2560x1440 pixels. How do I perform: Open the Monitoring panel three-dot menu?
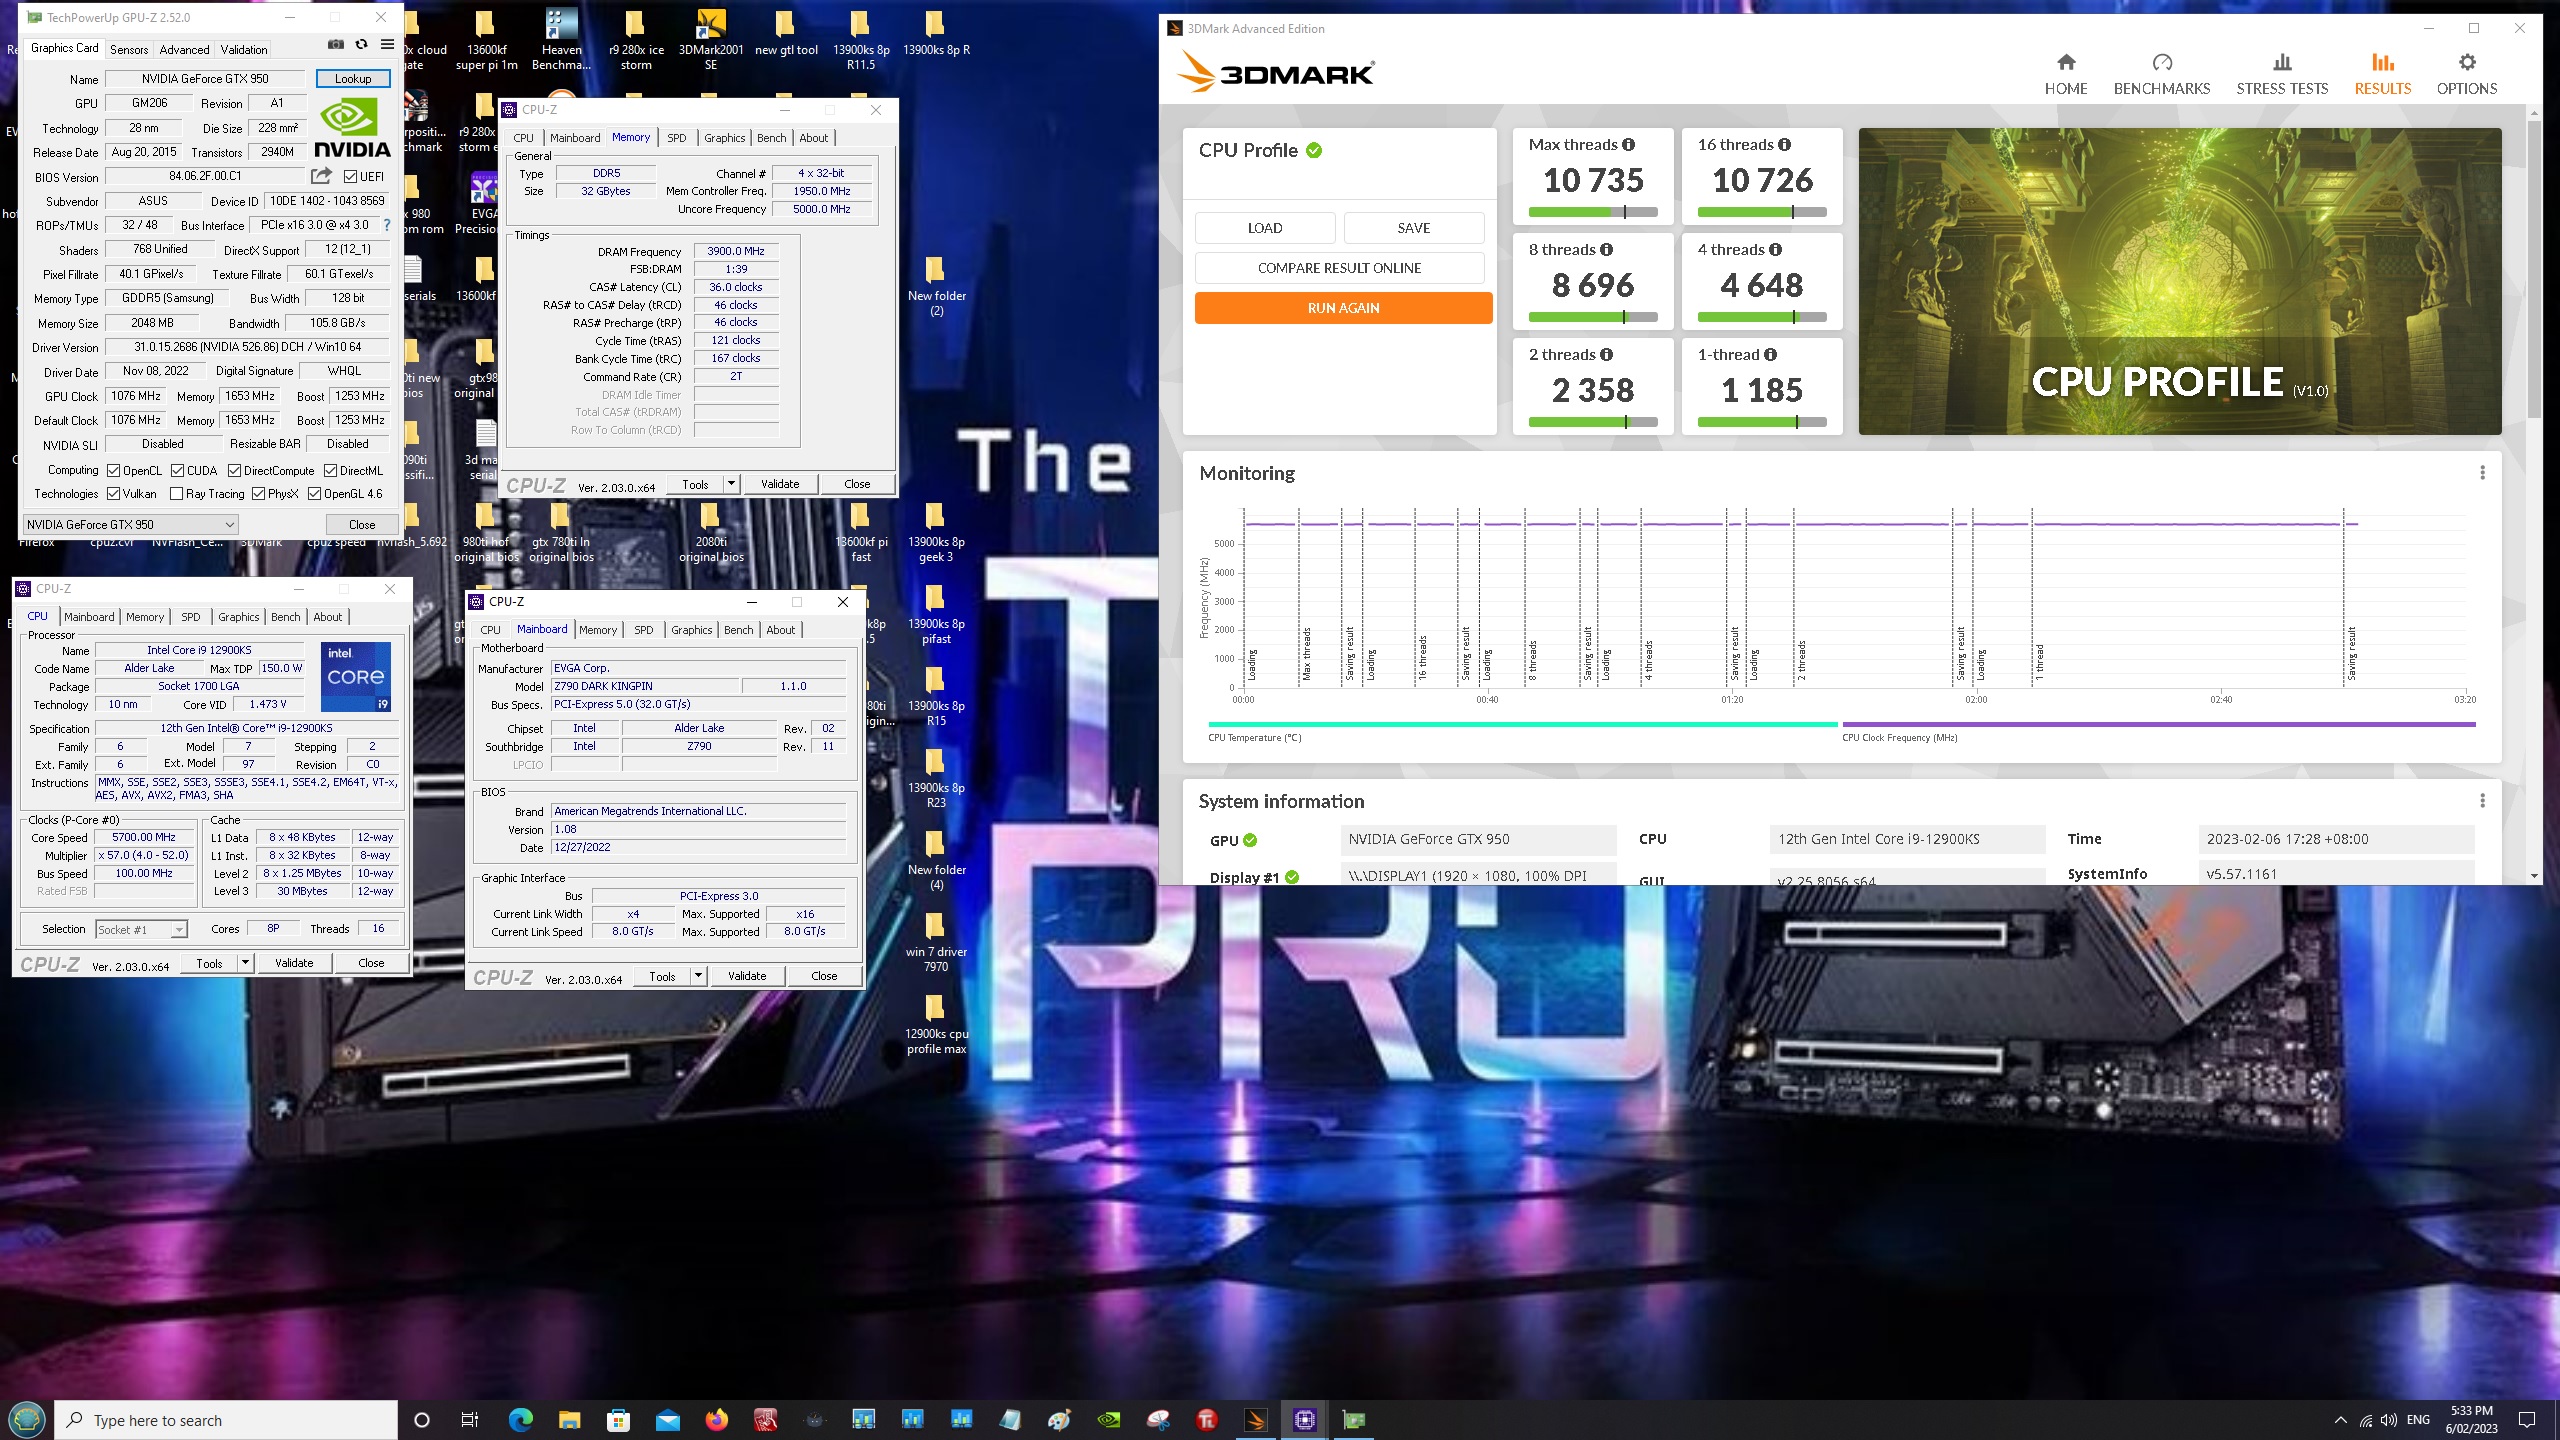tap(2482, 473)
